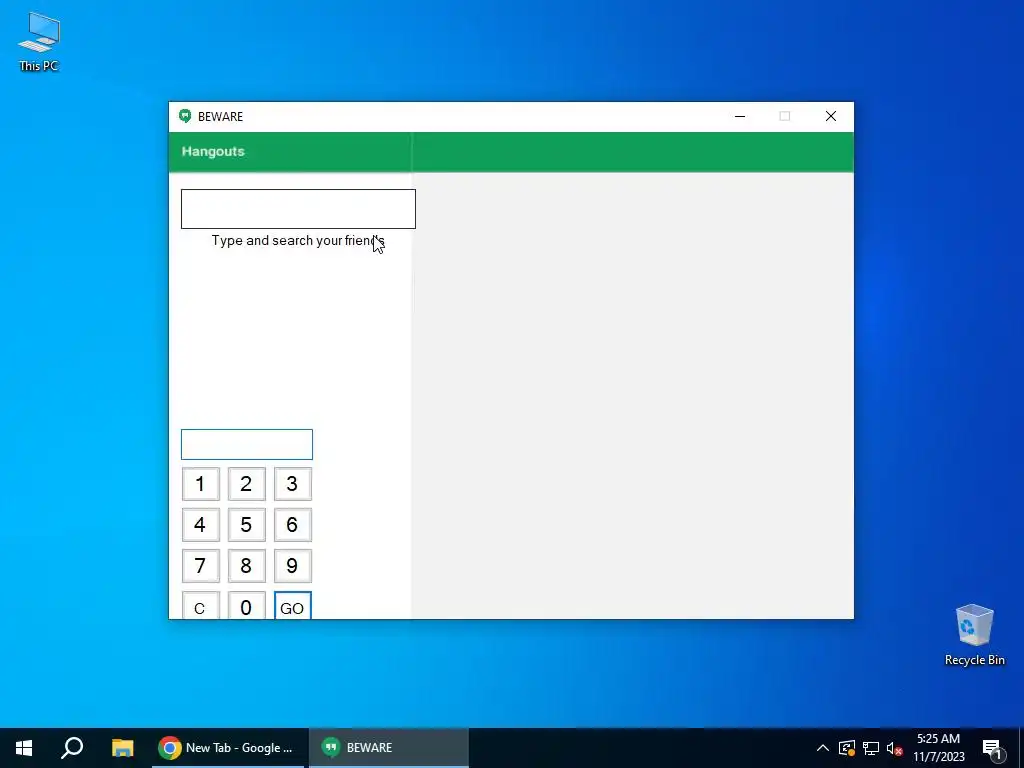Open the Windows Start menu
This screenshot has width=1024, height=768.
click(24, 748)
